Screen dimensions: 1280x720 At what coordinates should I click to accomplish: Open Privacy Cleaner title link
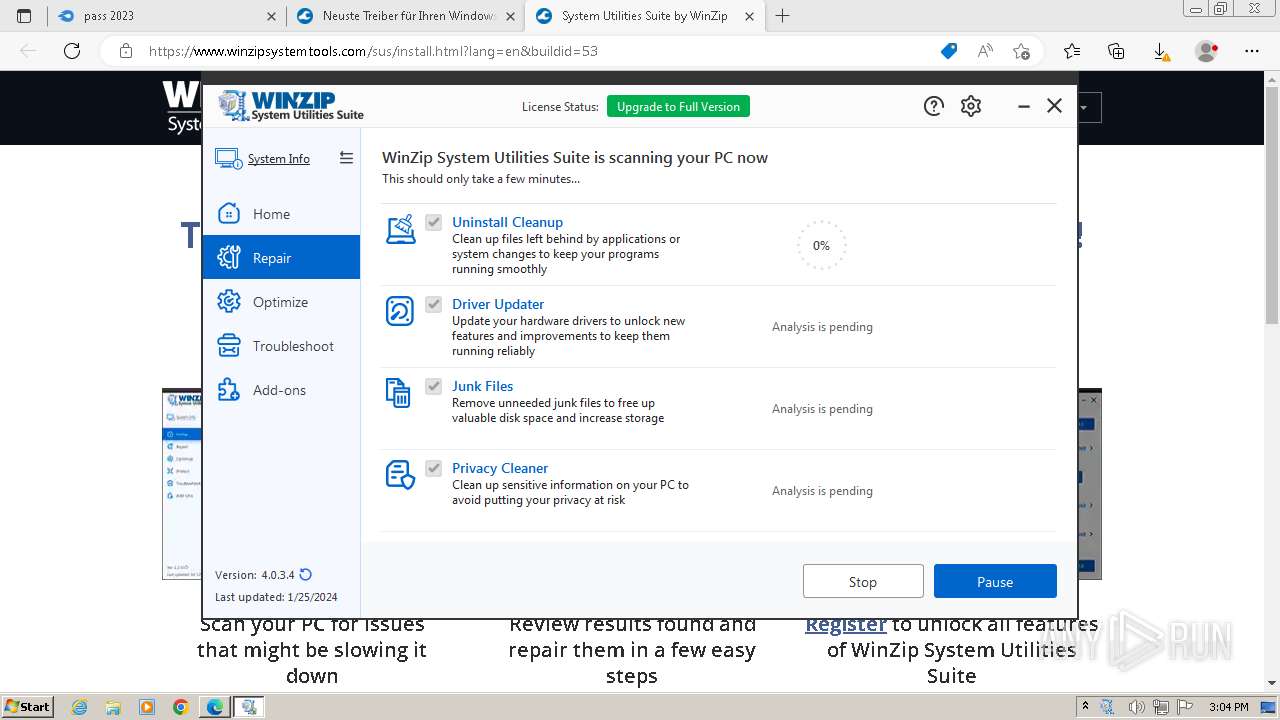500,468
